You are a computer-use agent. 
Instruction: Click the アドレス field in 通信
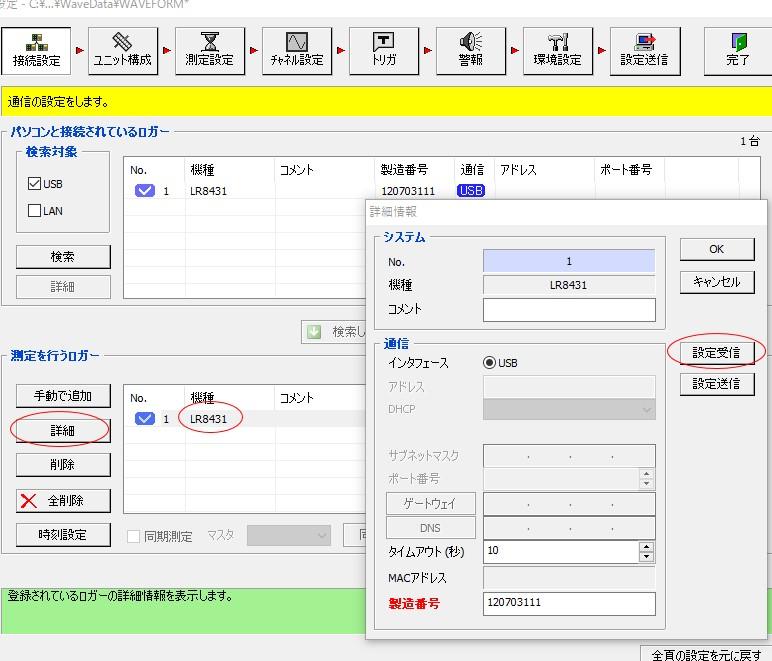(569, 386)
